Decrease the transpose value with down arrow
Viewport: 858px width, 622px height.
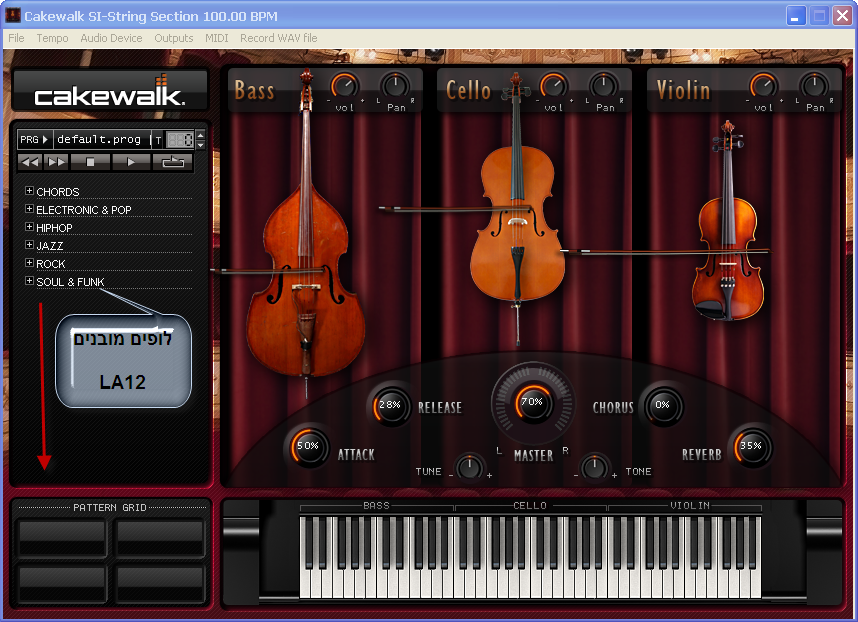click(200, 144)
